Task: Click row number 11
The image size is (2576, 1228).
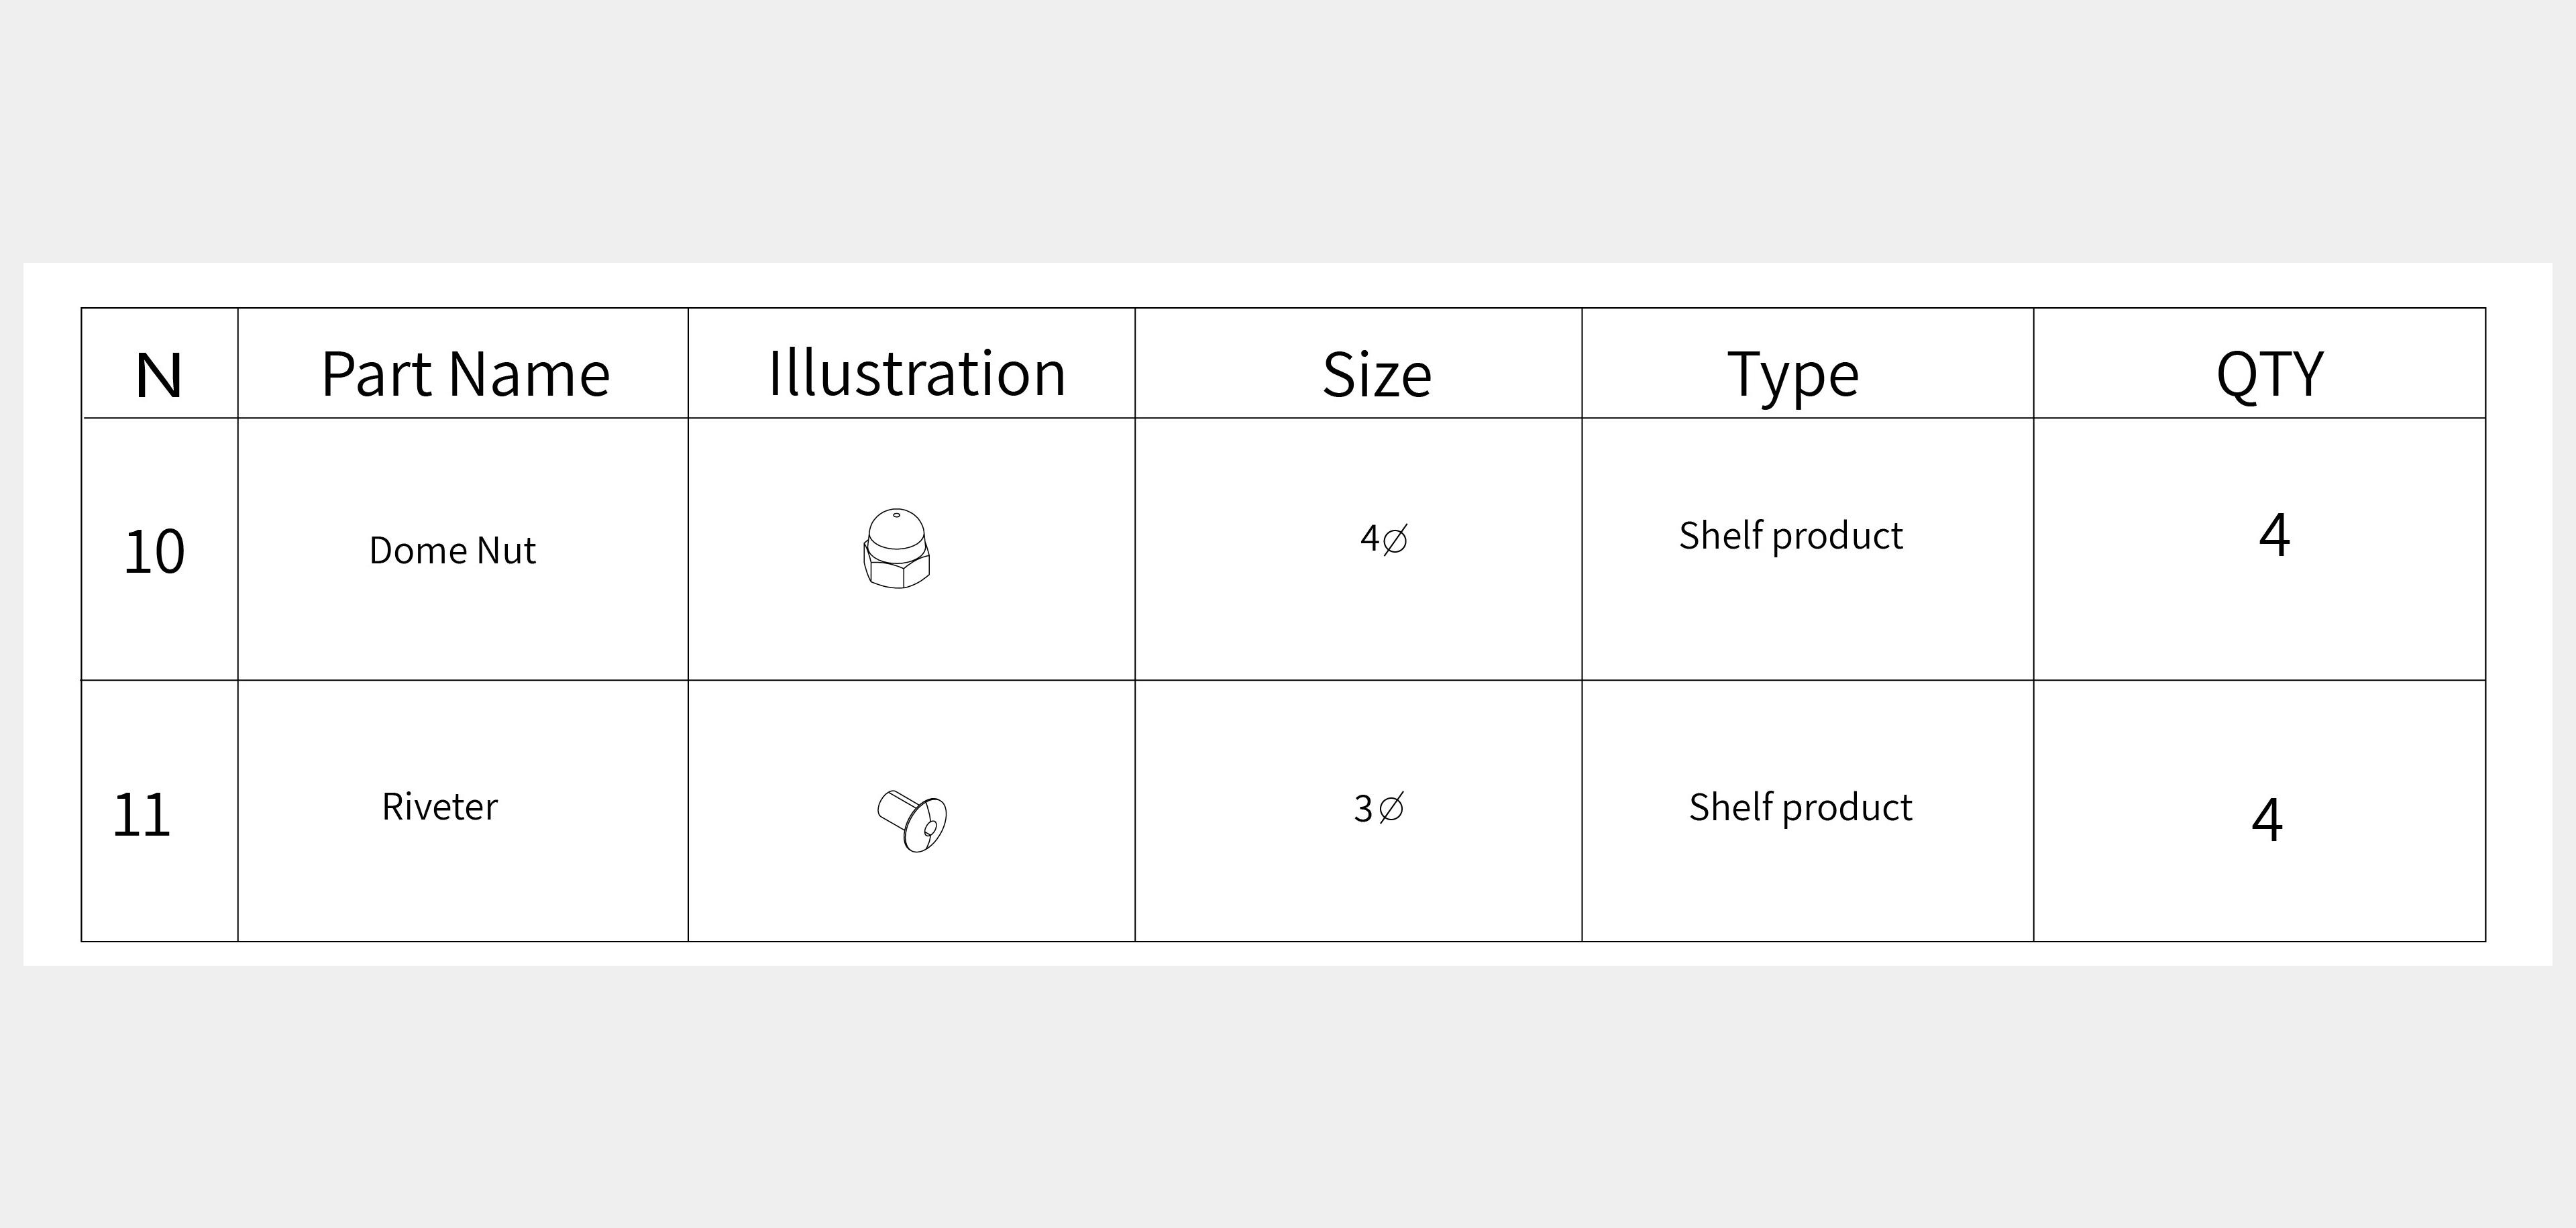Action: 141,815
